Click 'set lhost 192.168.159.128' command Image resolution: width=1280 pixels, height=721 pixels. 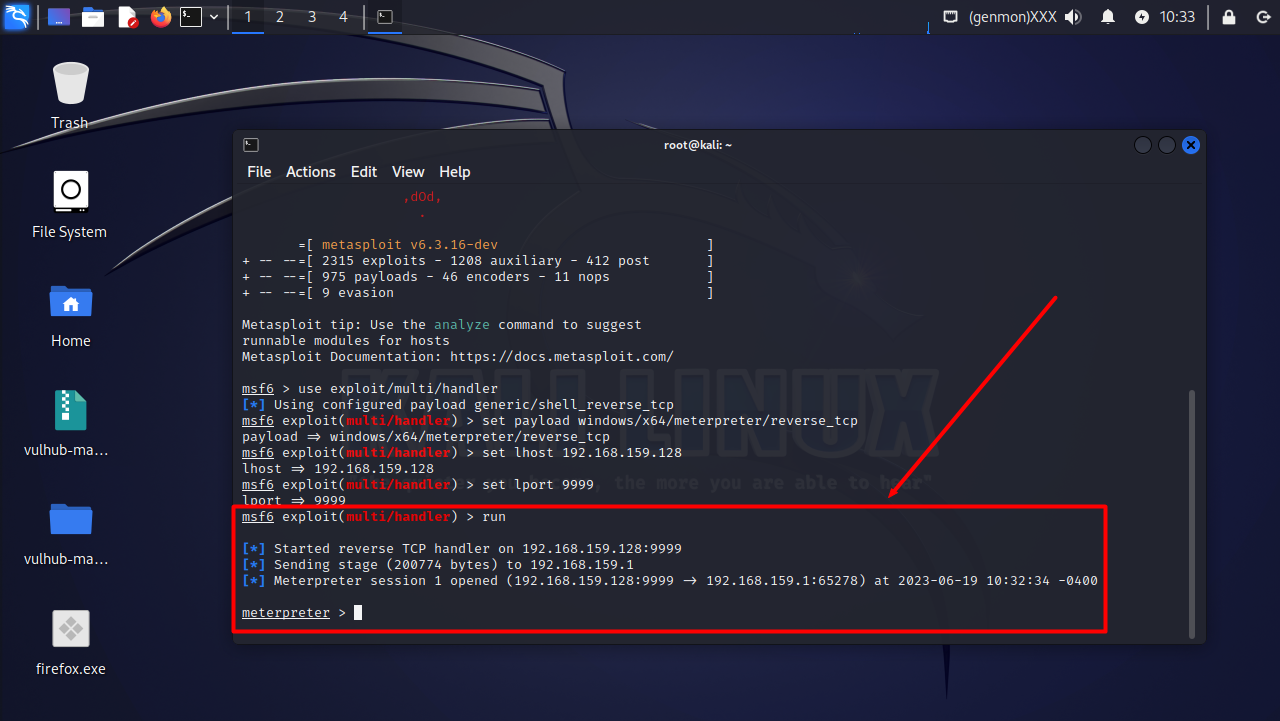[582, 453]
